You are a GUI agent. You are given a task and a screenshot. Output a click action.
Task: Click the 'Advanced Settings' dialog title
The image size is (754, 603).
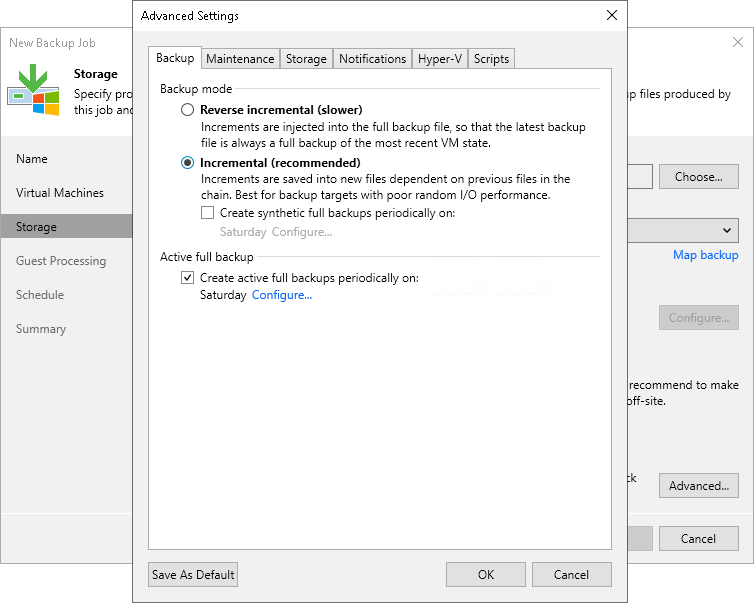point(190,16)
